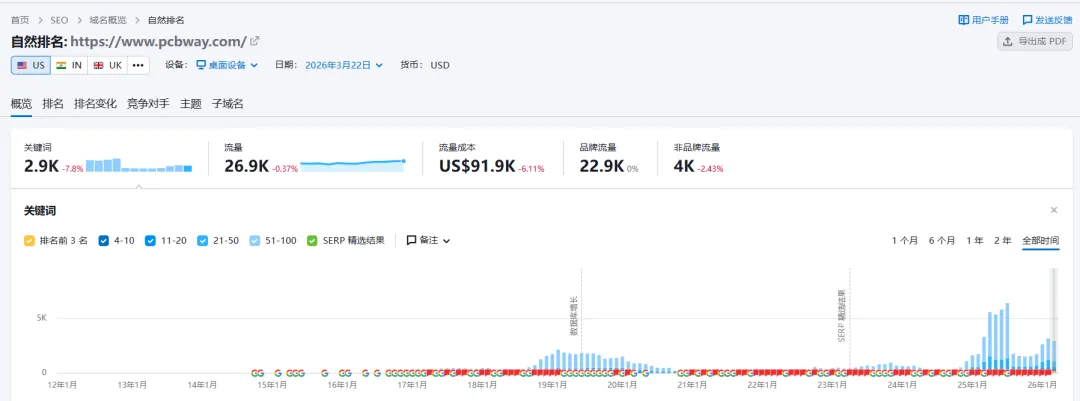Select the US database button
Image resolution: width=1080 pixels, height=401 pixels.
click(31, 65)
